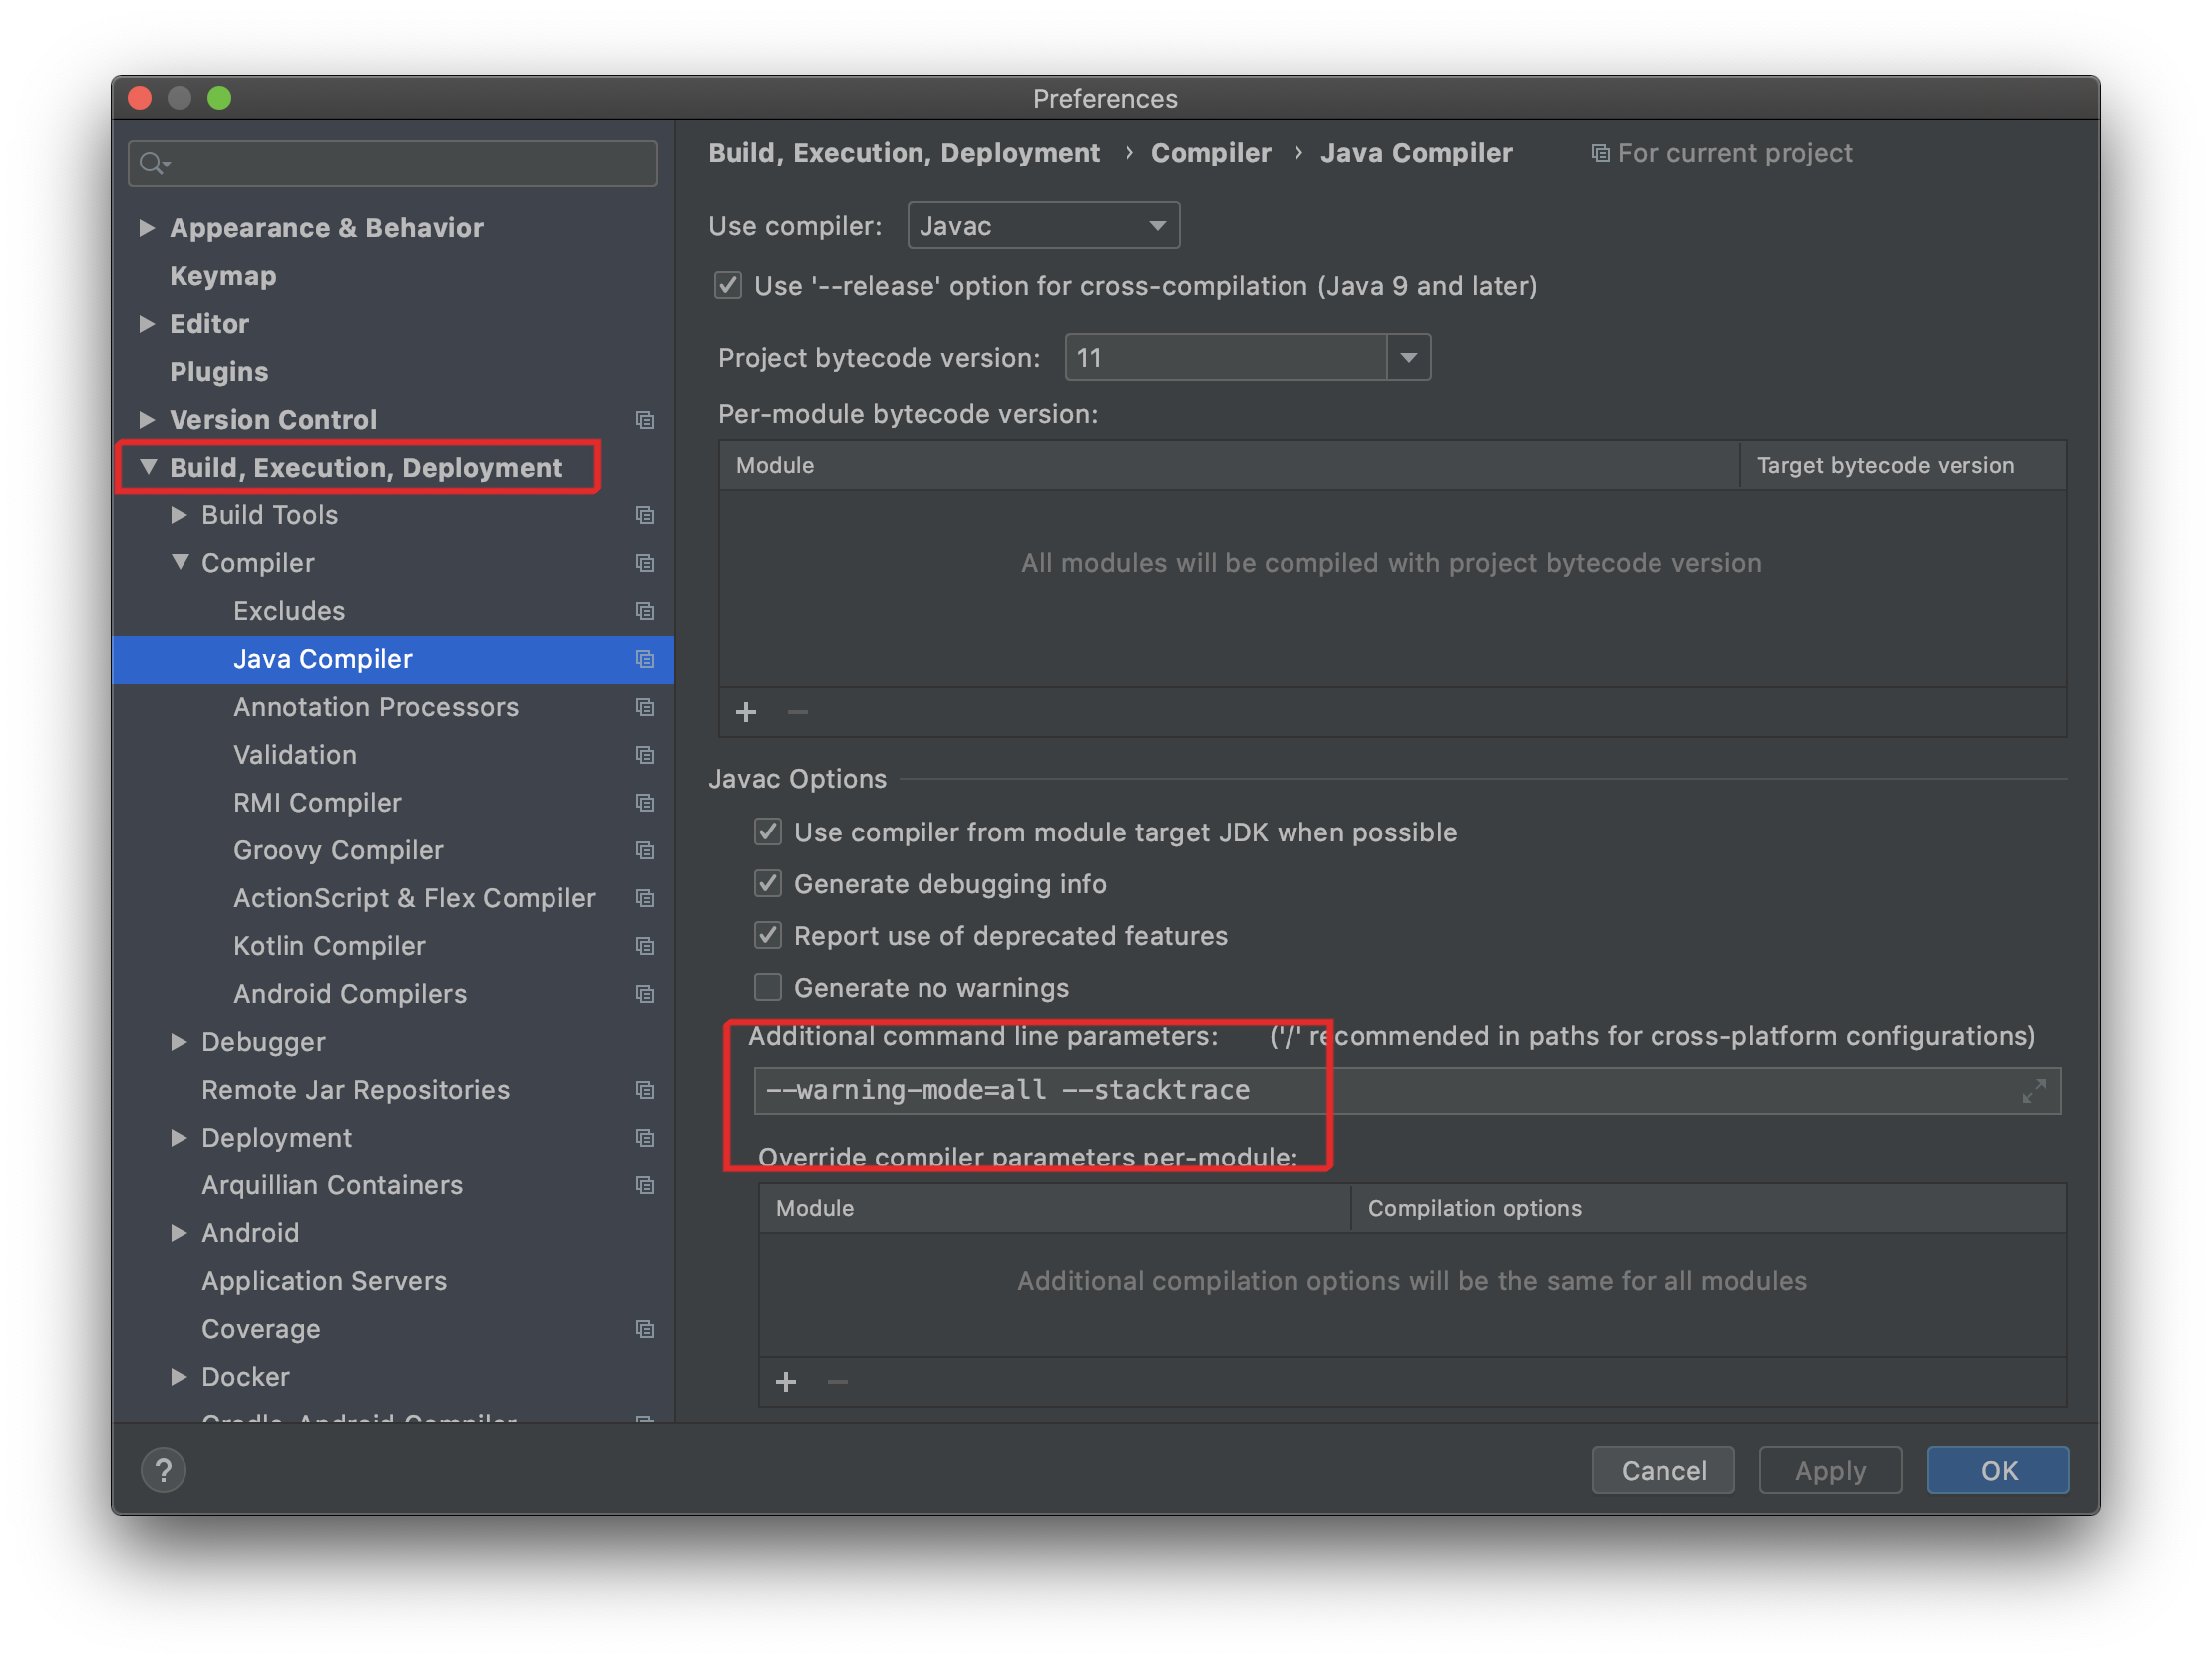Toggle Generate debugging info checkbox
The image size is (2212, 1663).
tap(768, 884)
